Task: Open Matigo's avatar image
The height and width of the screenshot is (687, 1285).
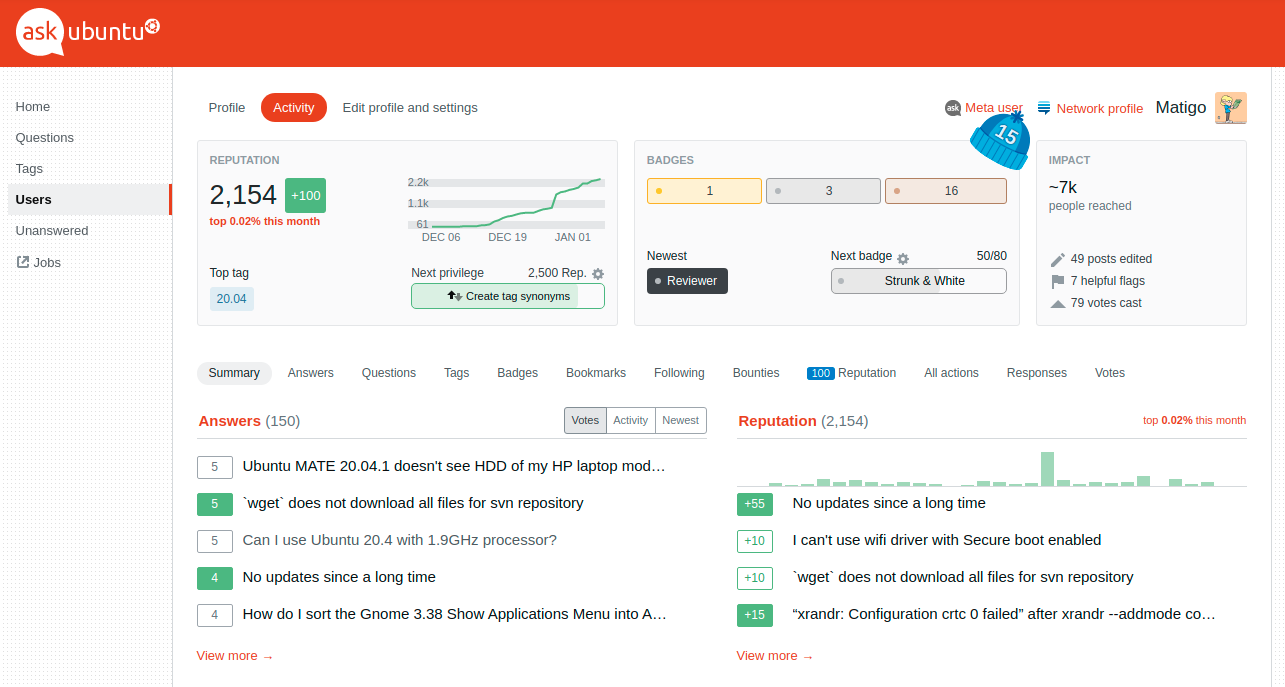Action: [x=1231, y=108]
